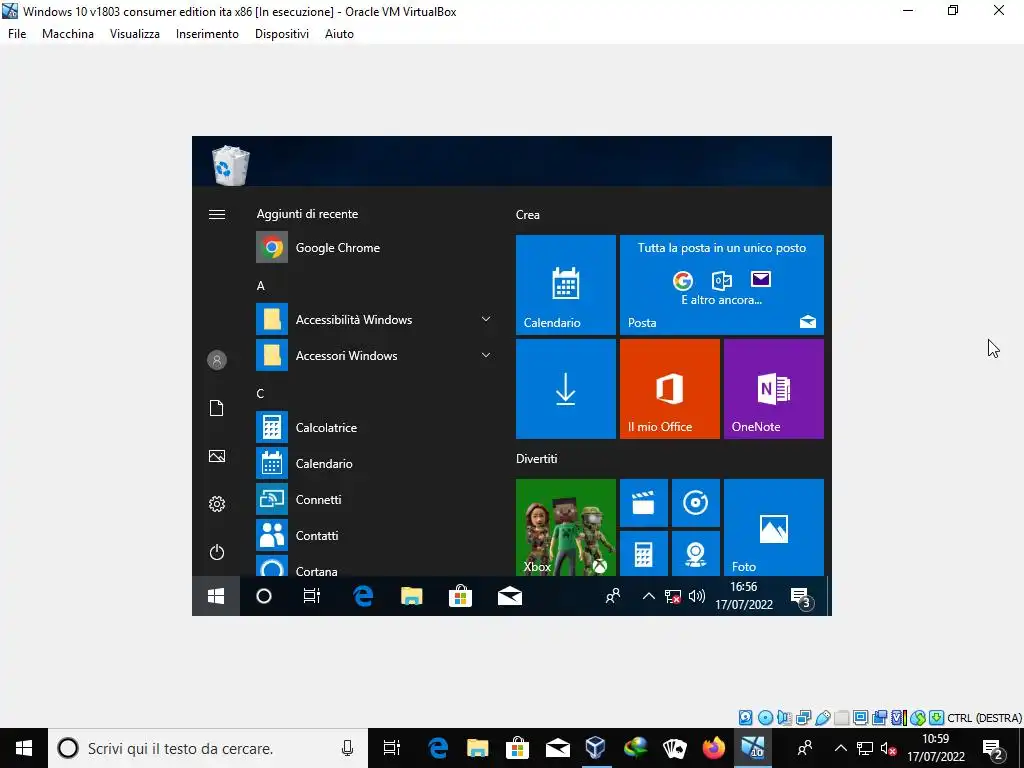Image resolution: width=1024 pixels, height=768 pixels.
Task: Click the host search box 'Scrivi qui il testo da cercare'
Action: click(x=208, y=748)
